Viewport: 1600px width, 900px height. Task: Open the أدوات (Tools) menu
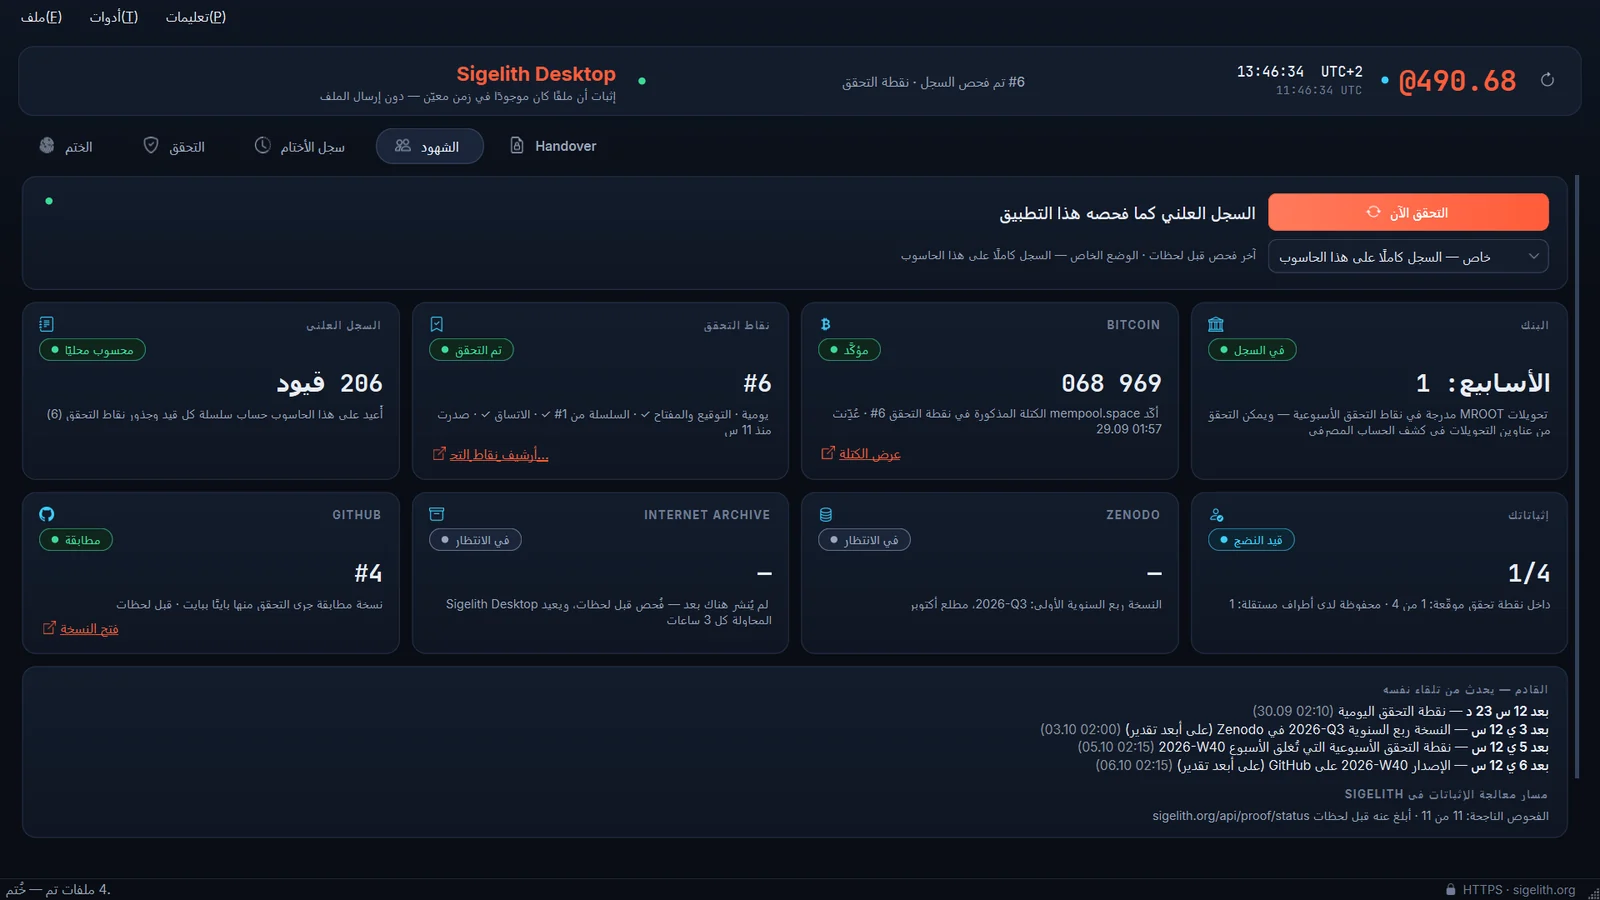coord(114,17)
